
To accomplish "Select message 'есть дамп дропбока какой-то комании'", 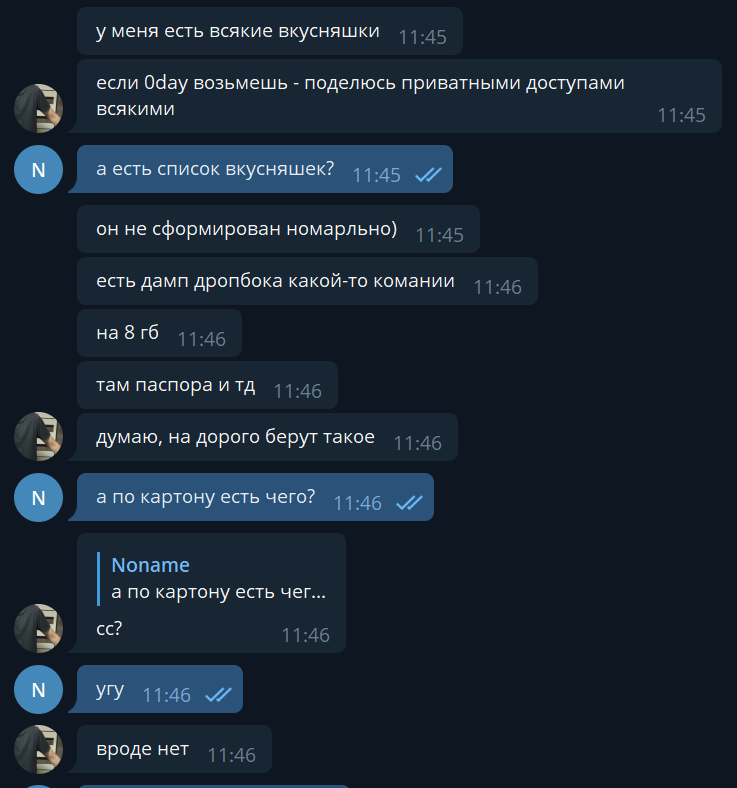I will 307,281.
